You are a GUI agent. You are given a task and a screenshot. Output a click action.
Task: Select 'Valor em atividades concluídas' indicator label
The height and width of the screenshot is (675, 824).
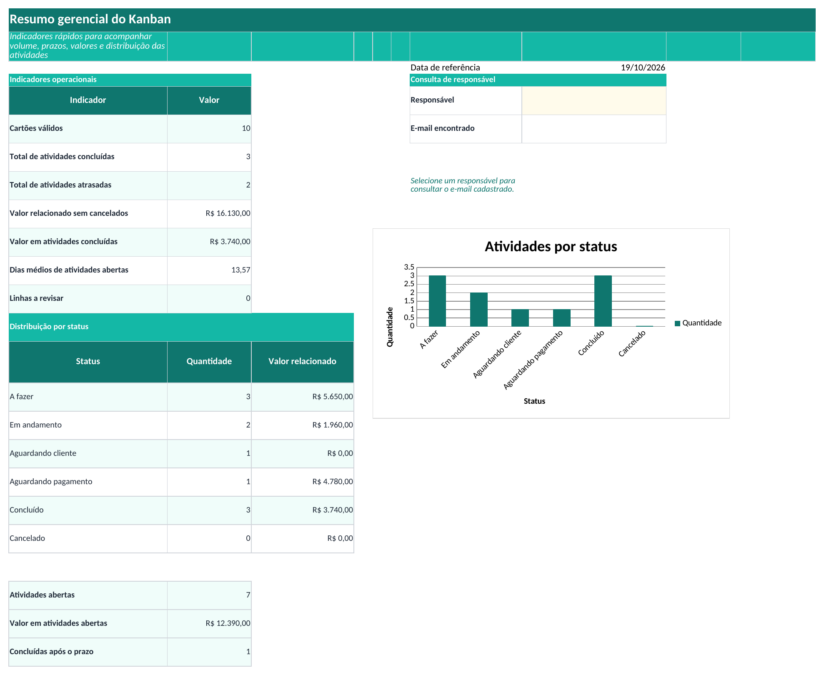64,242
